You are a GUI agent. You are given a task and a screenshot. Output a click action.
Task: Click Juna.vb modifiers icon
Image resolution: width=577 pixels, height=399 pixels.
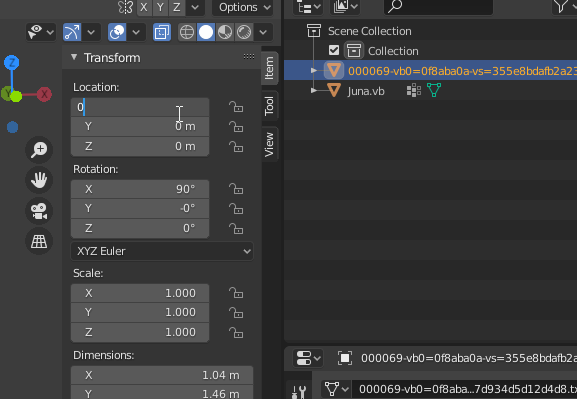pyautogui.click(x=414, y=90)
